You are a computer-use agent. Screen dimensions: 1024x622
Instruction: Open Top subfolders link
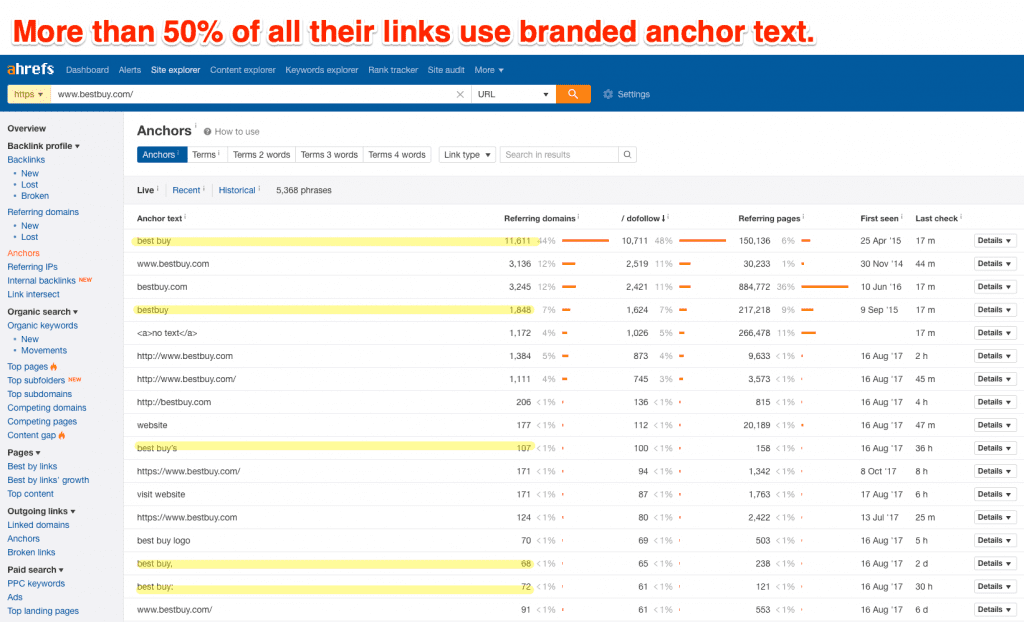tap(36, 380)
